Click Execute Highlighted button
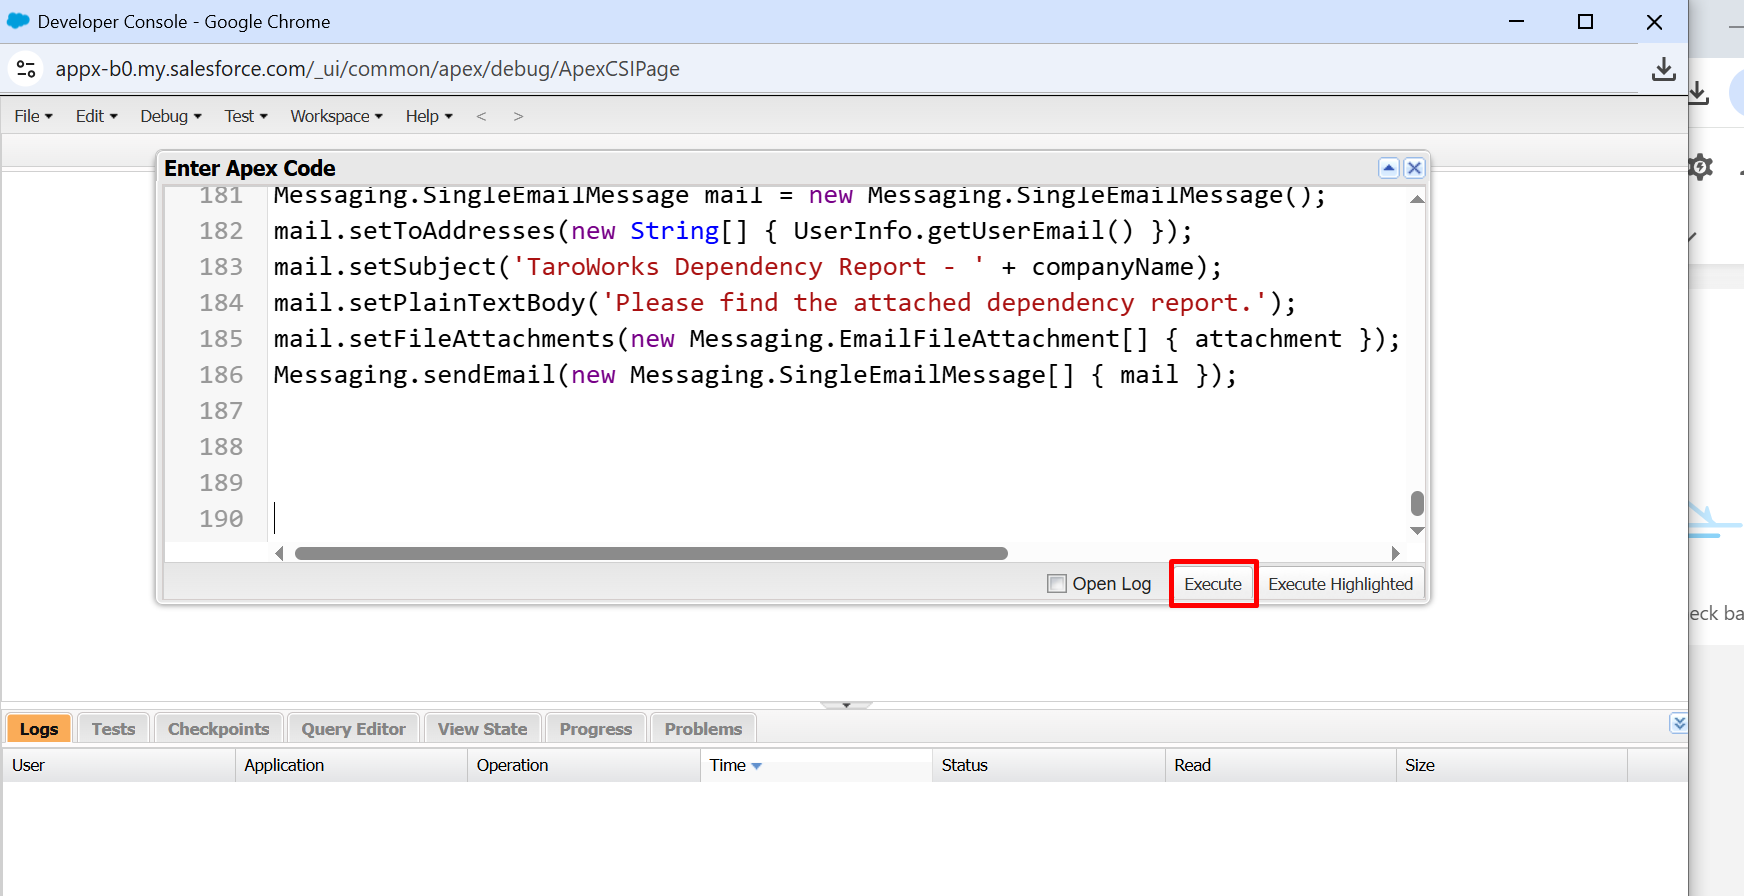The width and height of the screenshot is (1744, 896). [x=1340, y=584]
